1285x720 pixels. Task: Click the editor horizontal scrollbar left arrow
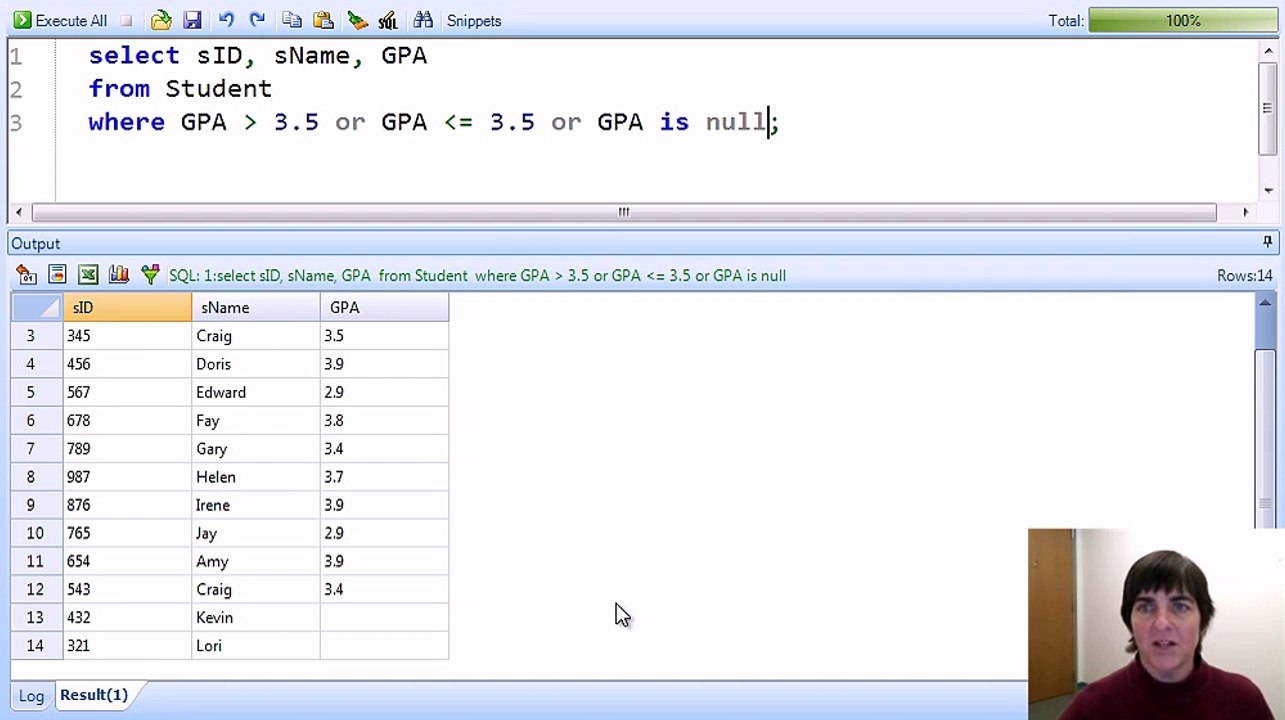pos(19,212)
